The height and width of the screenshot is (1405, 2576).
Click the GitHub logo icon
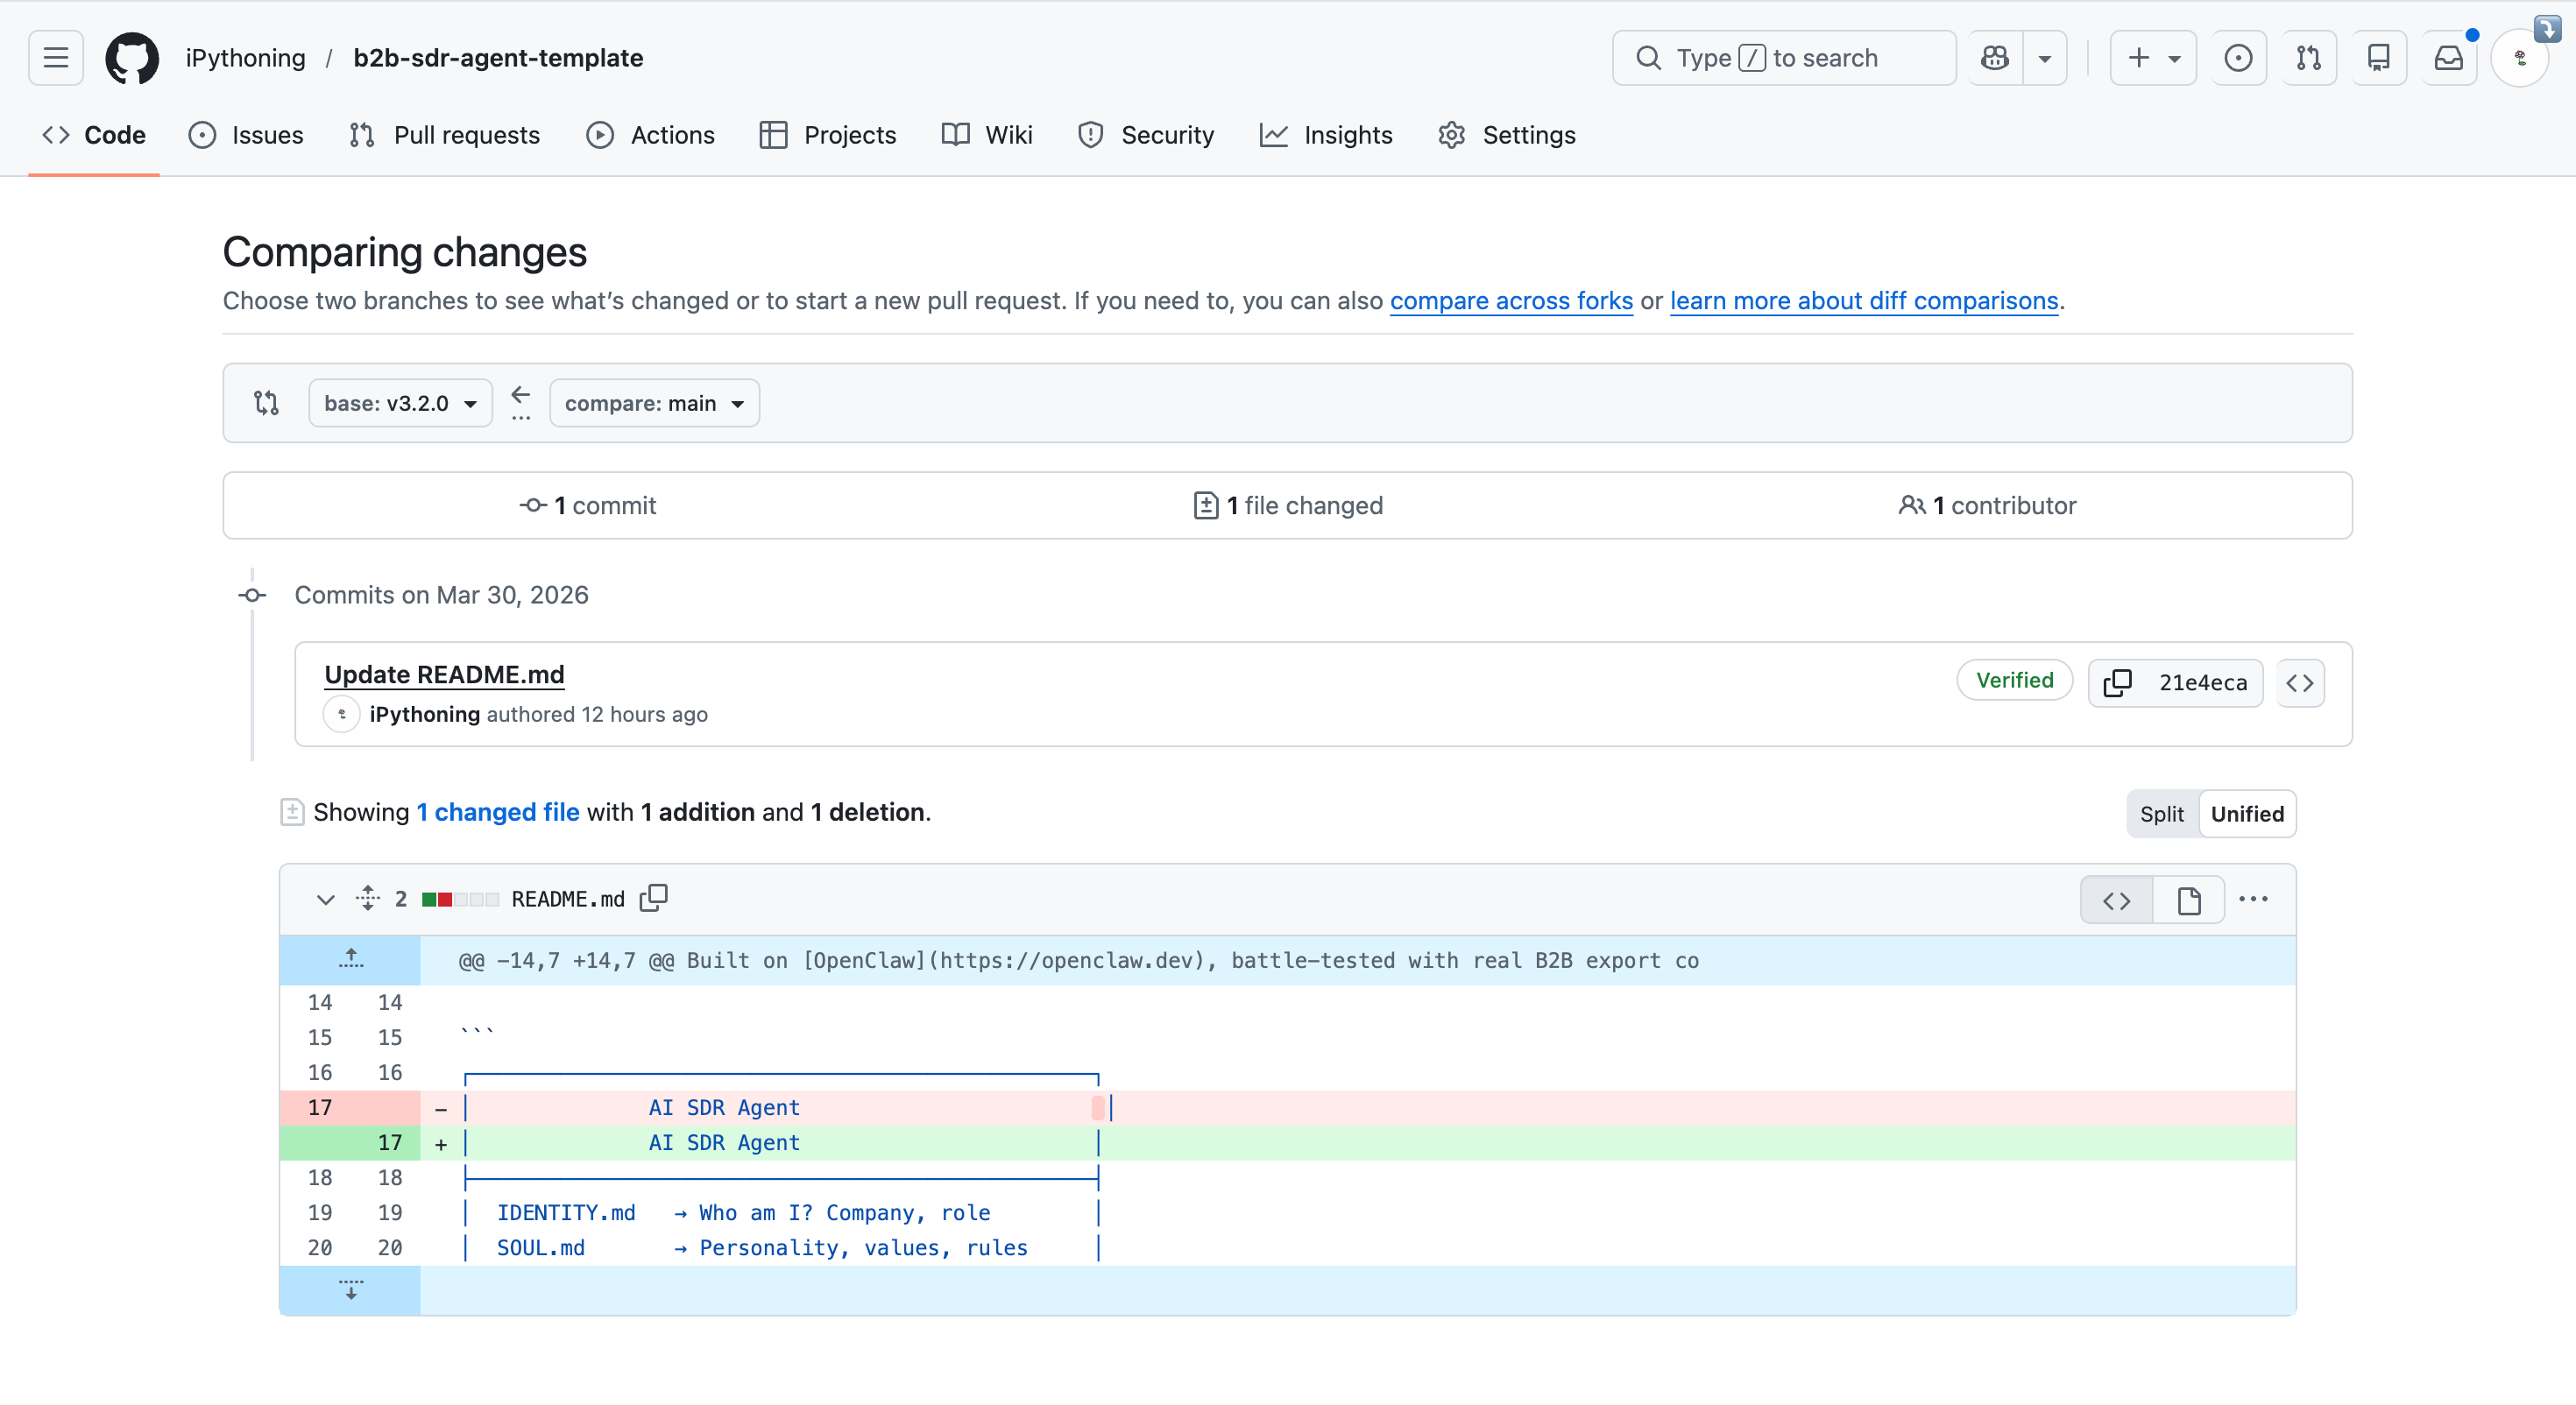[132, 58]
